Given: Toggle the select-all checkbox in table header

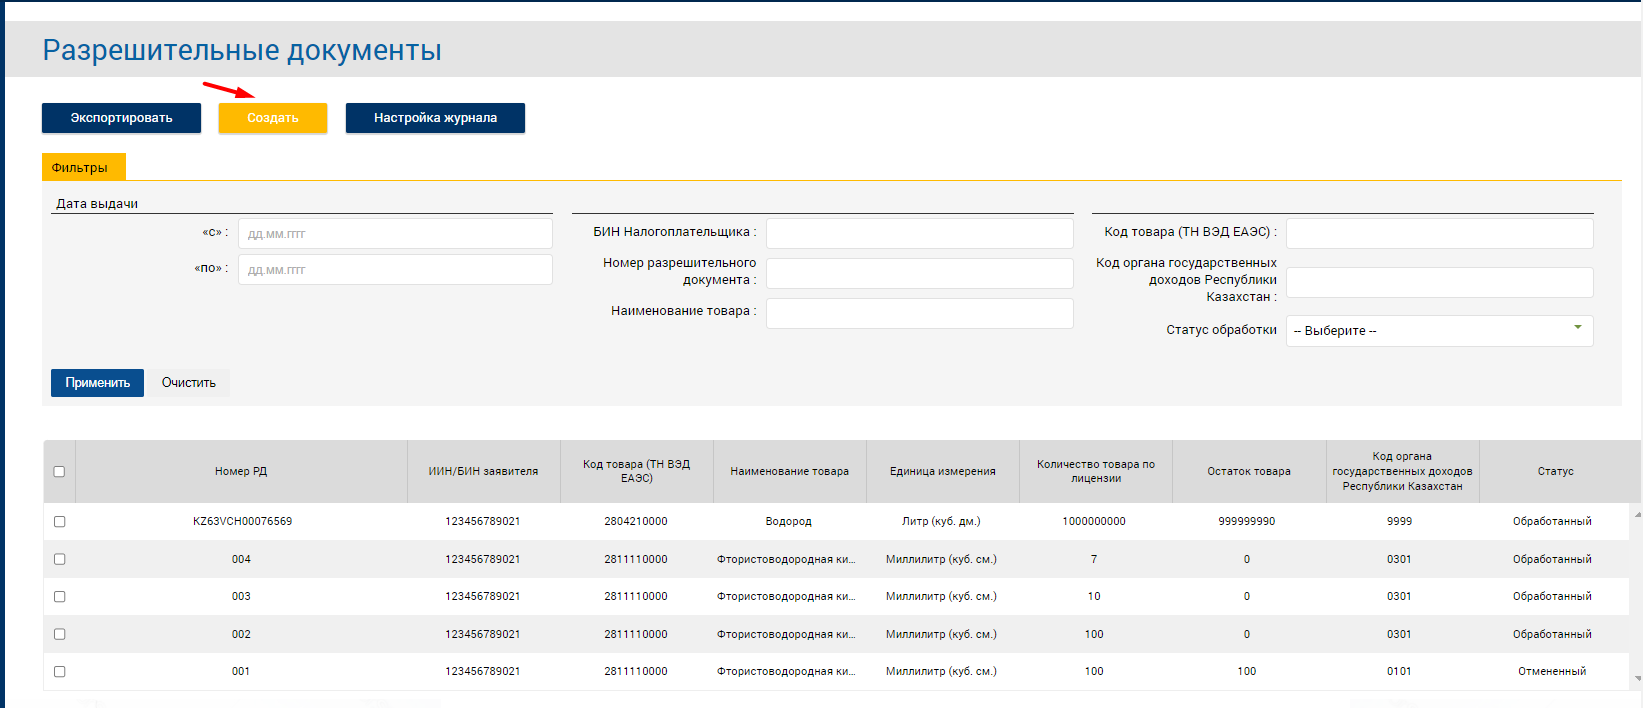Looking at the screenshot, I should point(59,472).
